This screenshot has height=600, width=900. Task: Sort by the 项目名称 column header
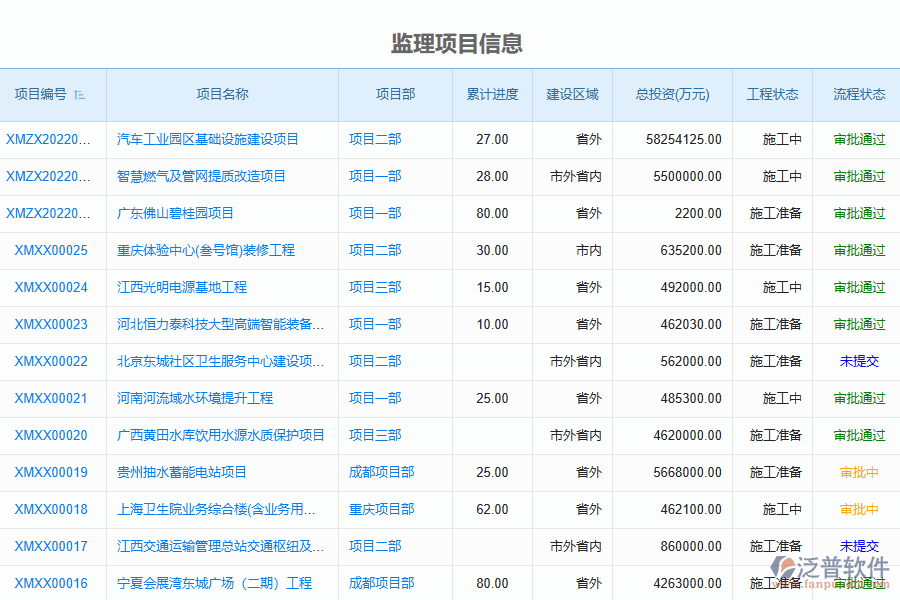click(x=222, y=95)
